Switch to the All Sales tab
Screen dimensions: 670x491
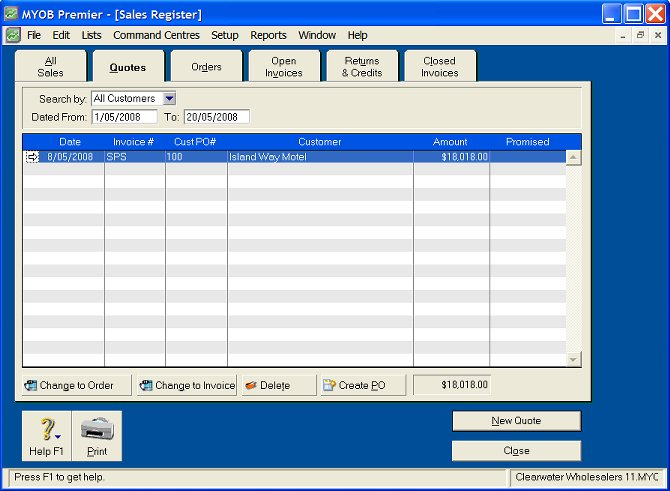[x=50, y=67]
